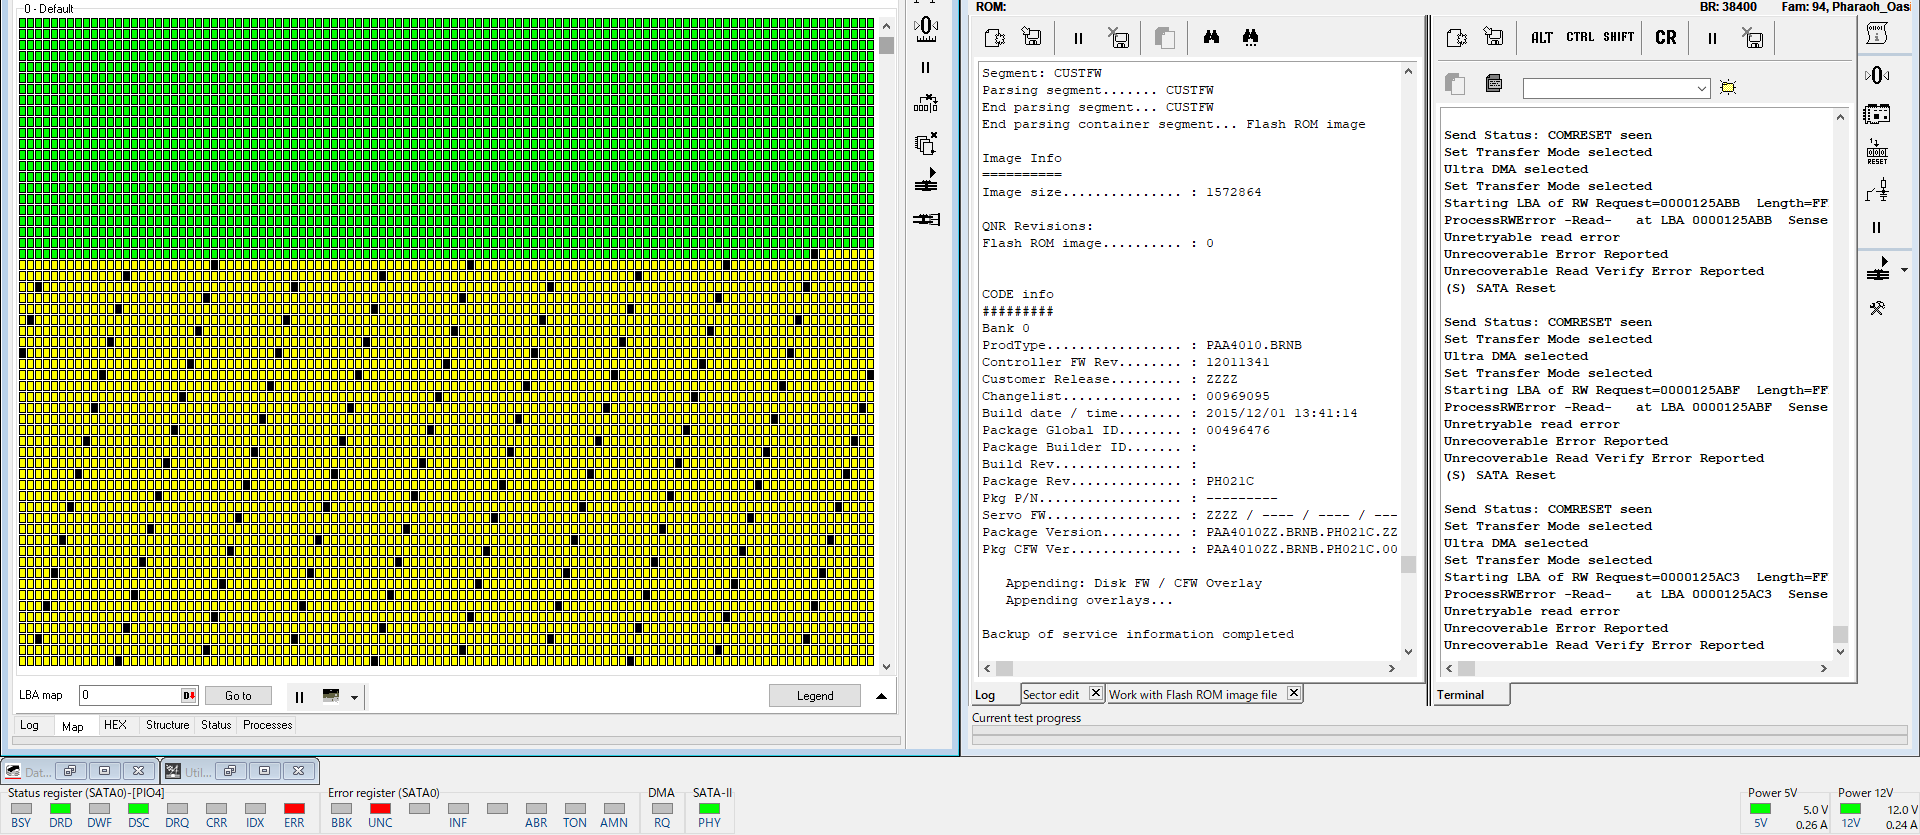Screen dimensions: 1920x835
Task: Click the binoculars find icon in ROM log toolbar
Action: click(x=1211, y=38)
